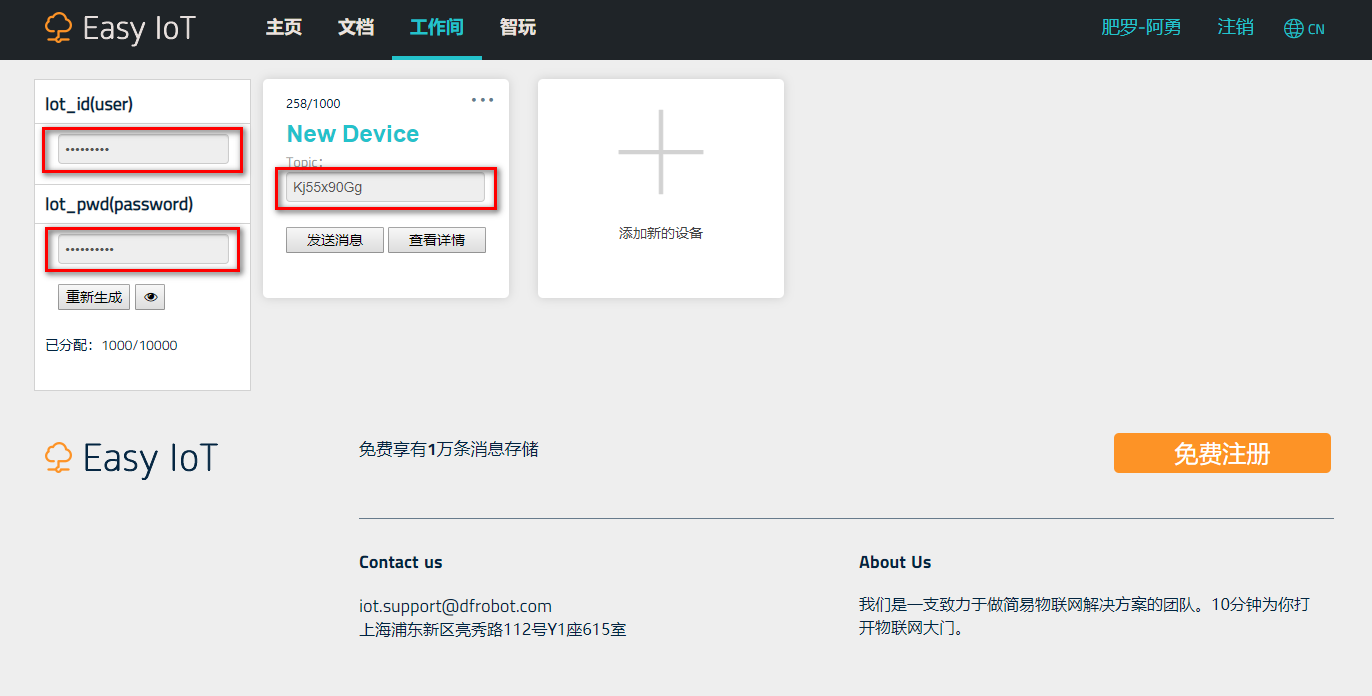Image resolution: width=1372 pixels, height=696 pixels.
Task: Click the 上海浦东新区亮秀路112号 address text
Action: click(493, 630)
